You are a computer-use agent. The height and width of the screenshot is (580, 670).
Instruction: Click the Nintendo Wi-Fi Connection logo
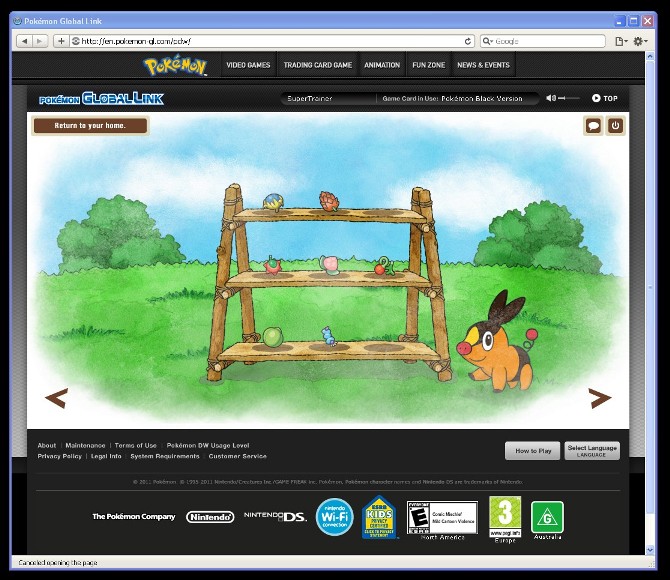click(334, 517)
